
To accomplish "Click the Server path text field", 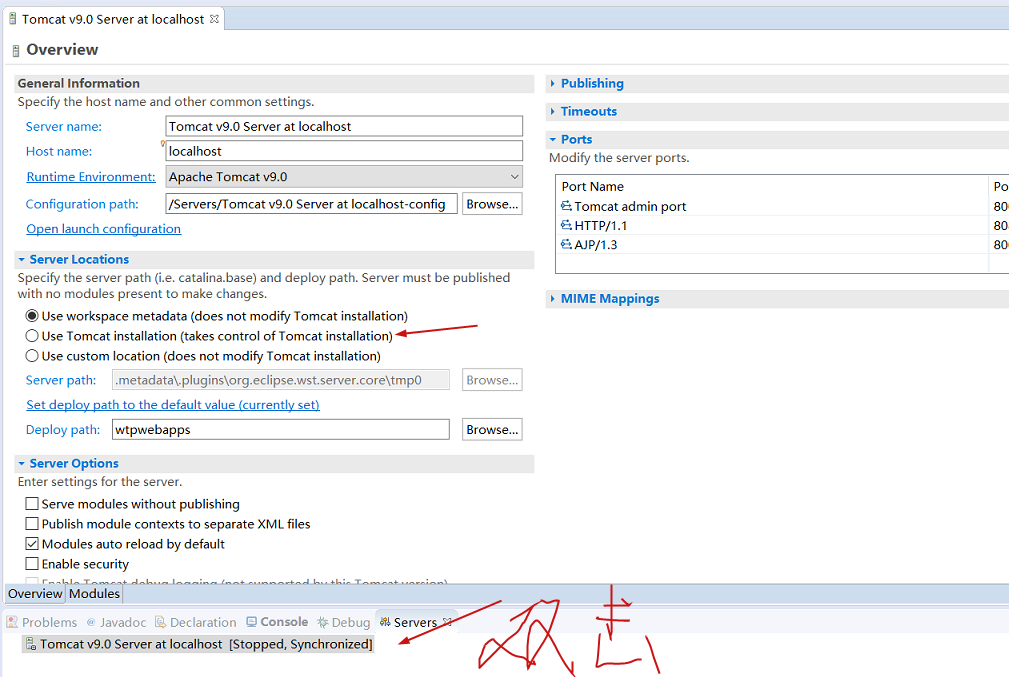I will tap(281, 380).
